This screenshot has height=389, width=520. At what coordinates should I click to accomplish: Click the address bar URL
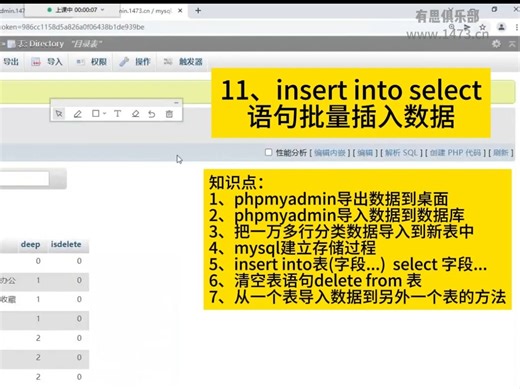click(x=72, y=27)
